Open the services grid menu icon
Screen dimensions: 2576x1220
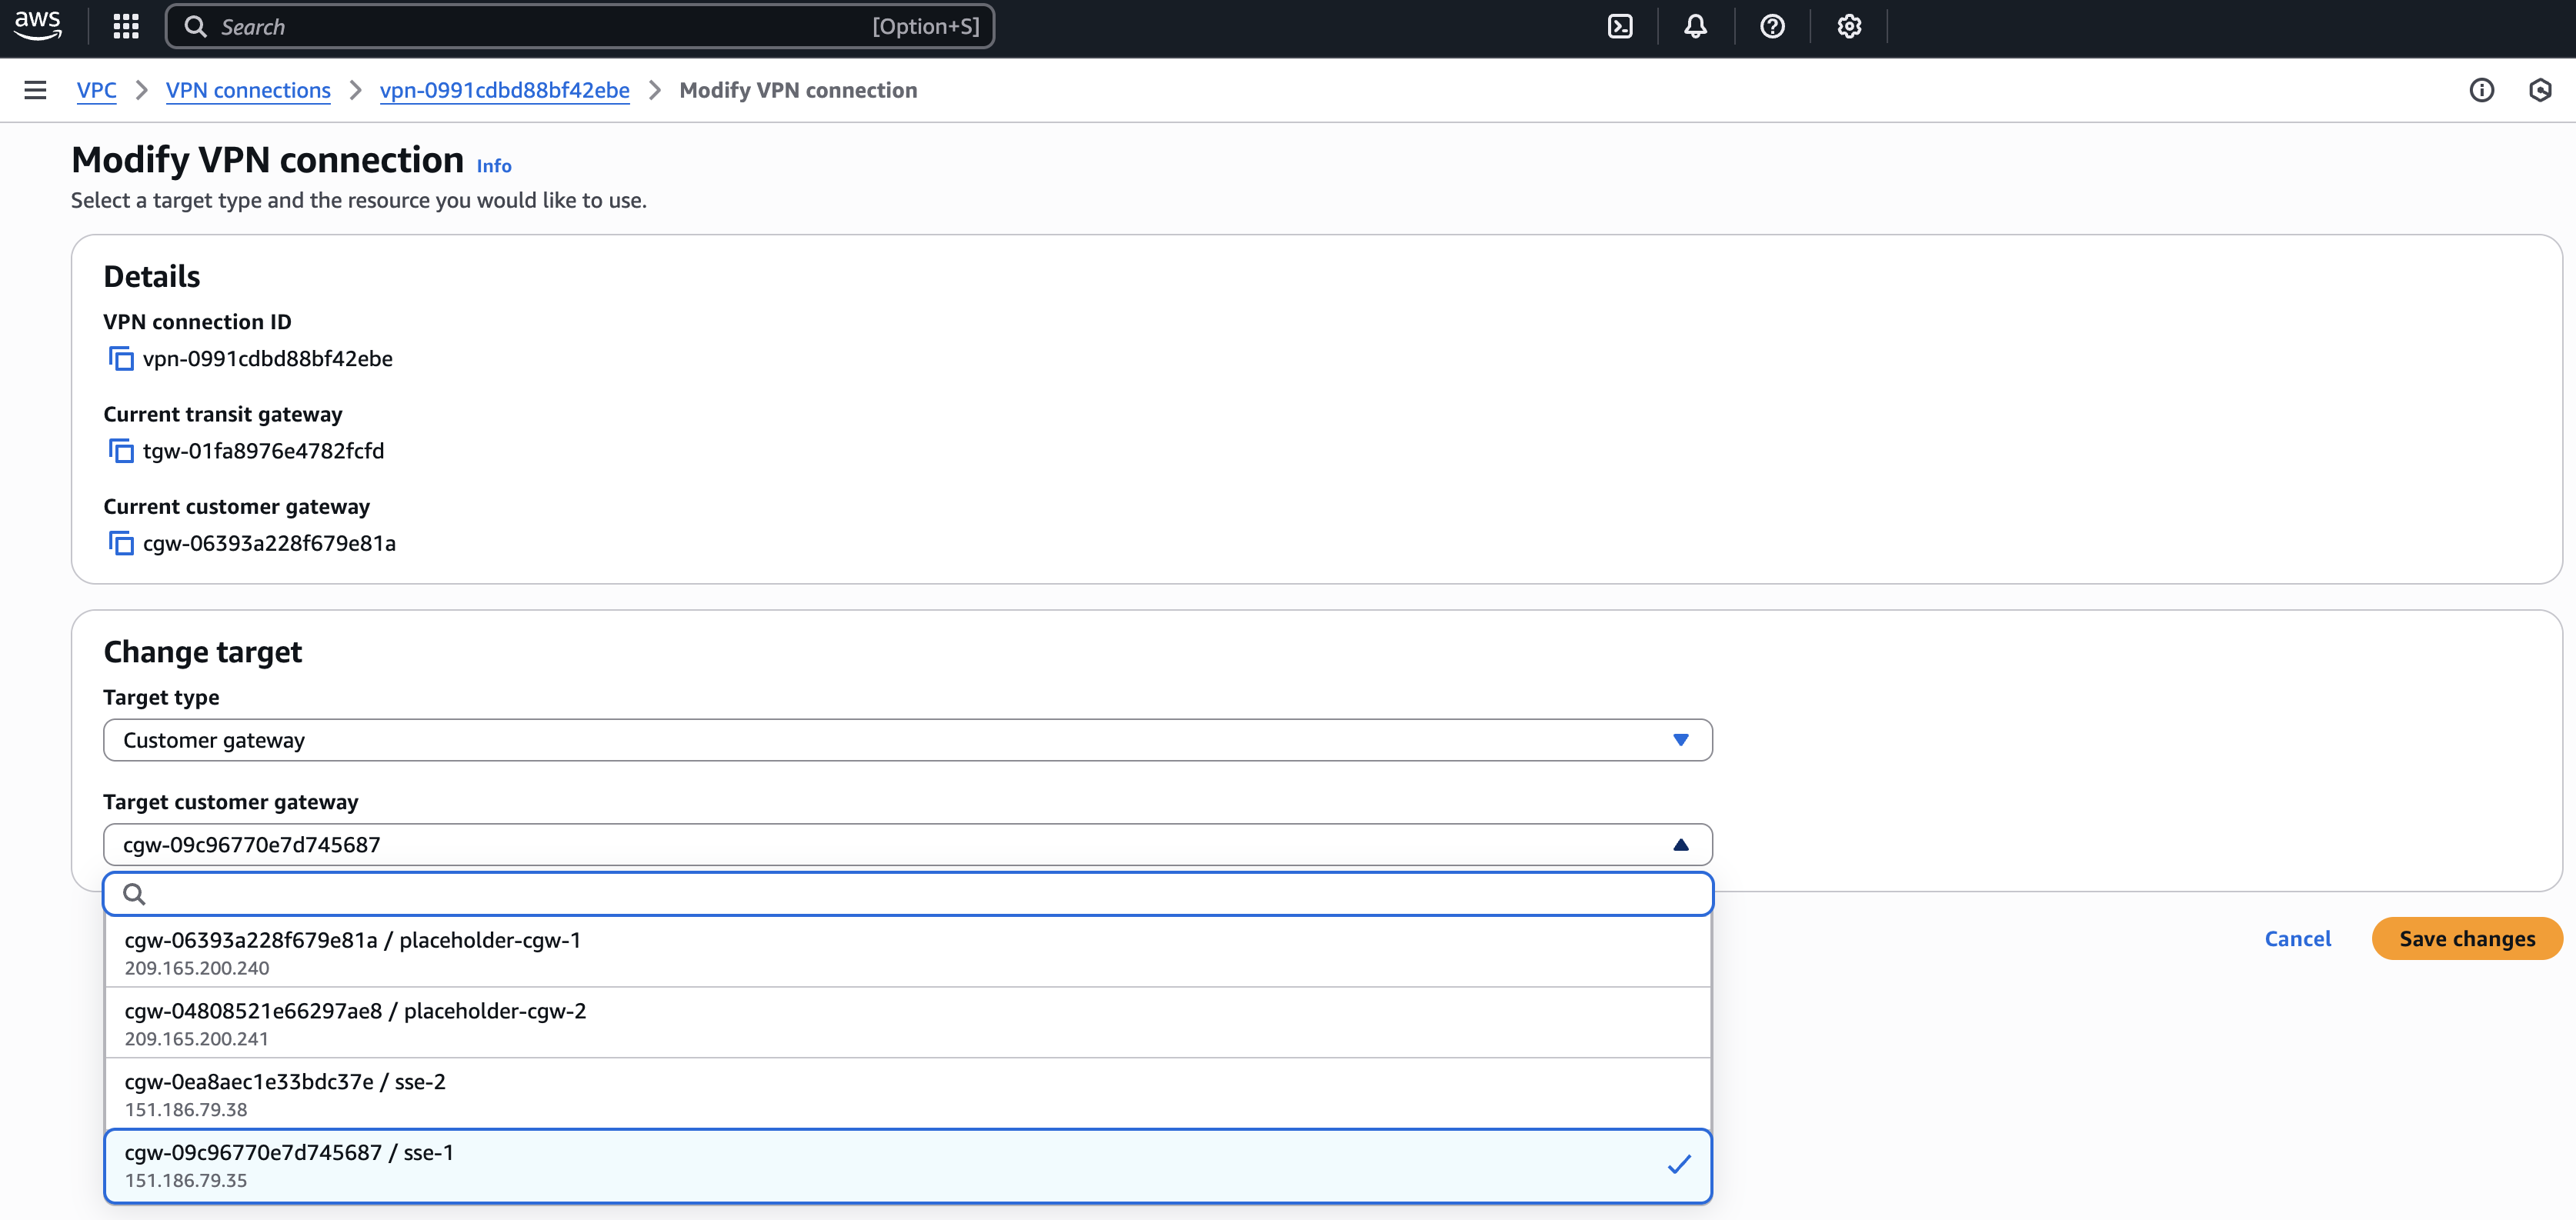(126, 27)
